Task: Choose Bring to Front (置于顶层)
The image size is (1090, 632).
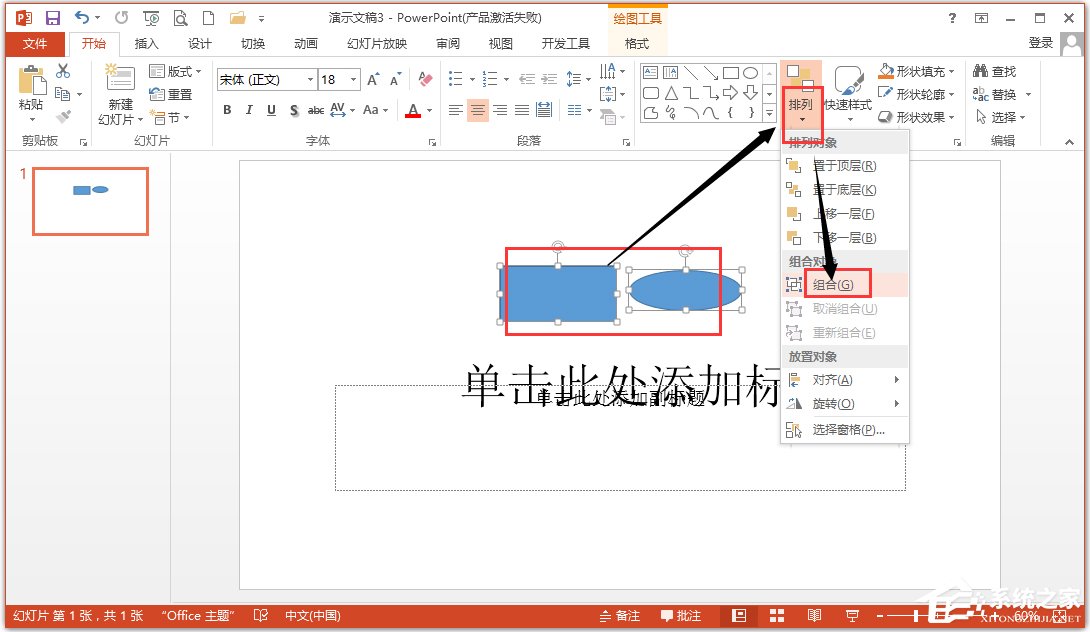Action: click(844, 165)
